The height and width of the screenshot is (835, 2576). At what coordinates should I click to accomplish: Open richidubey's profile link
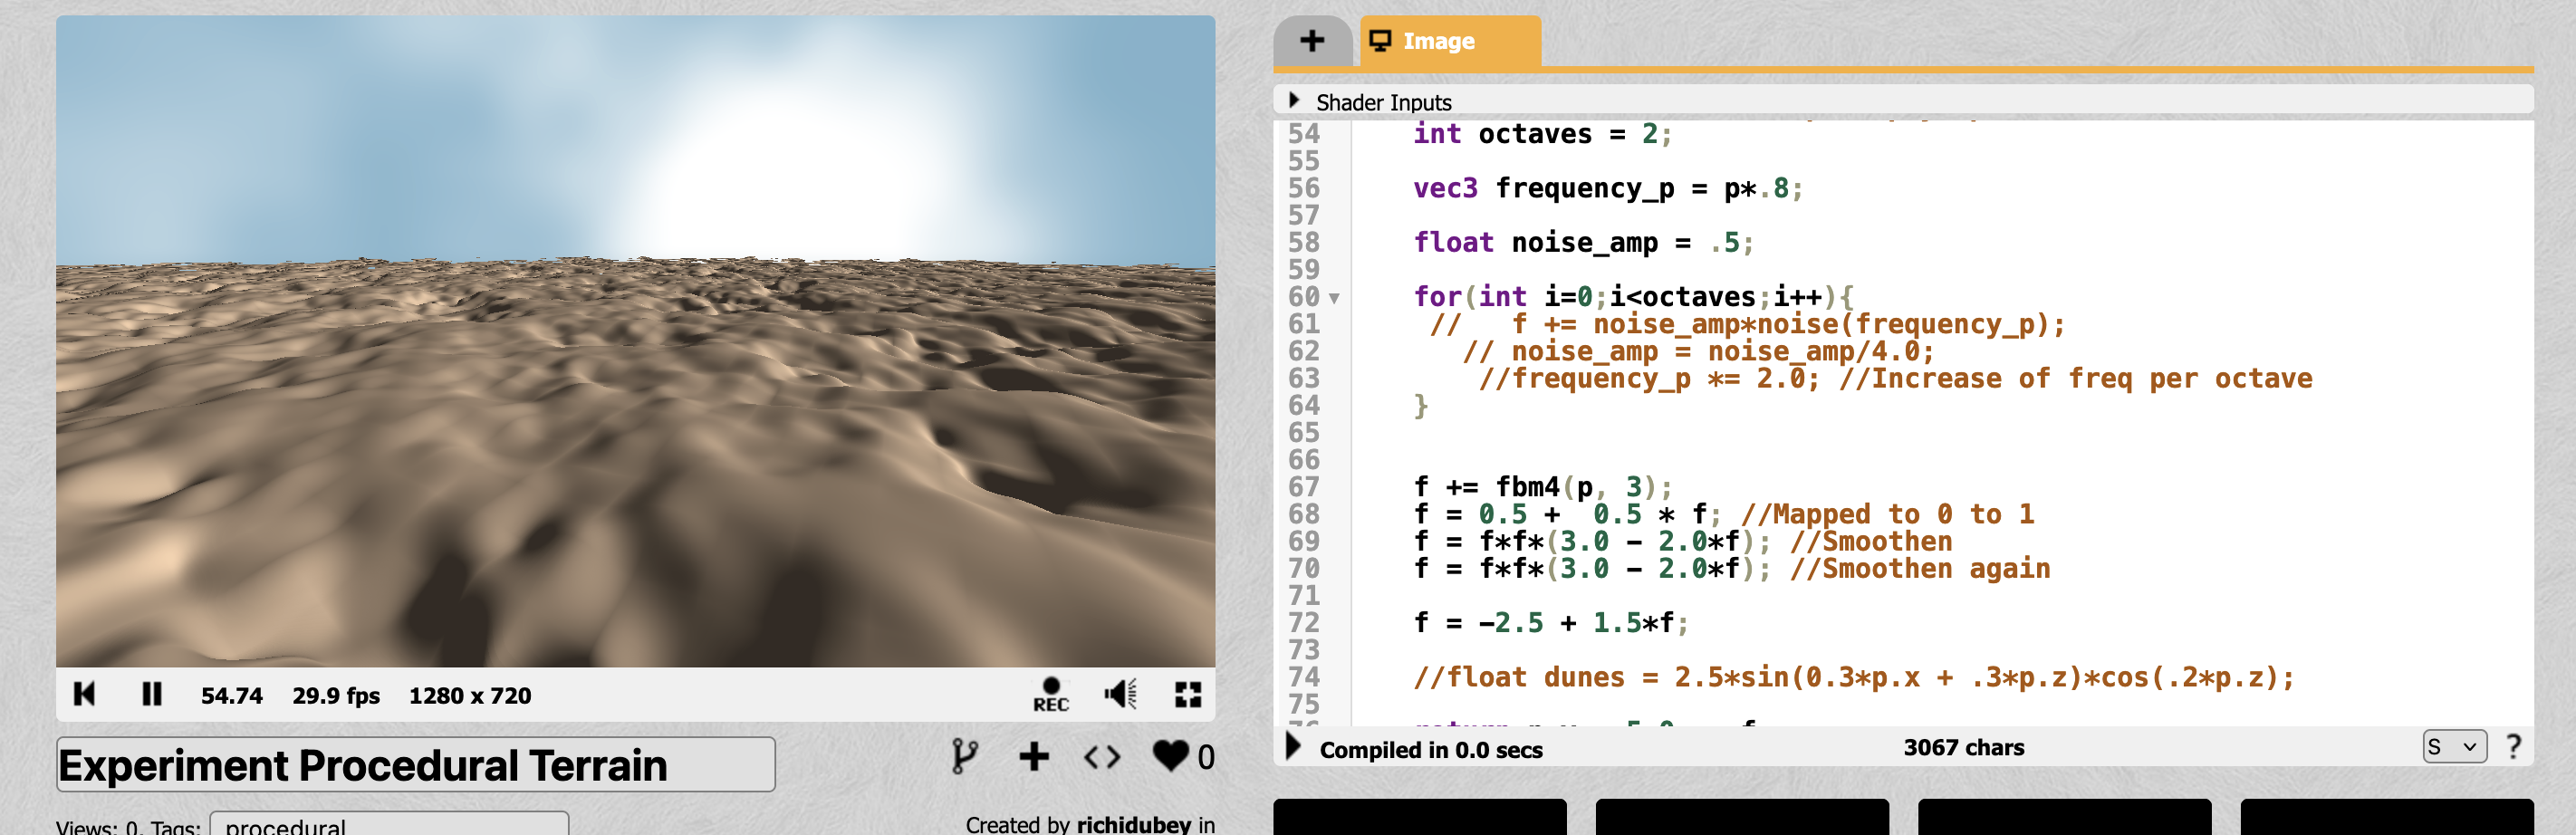click(1133, 824)
